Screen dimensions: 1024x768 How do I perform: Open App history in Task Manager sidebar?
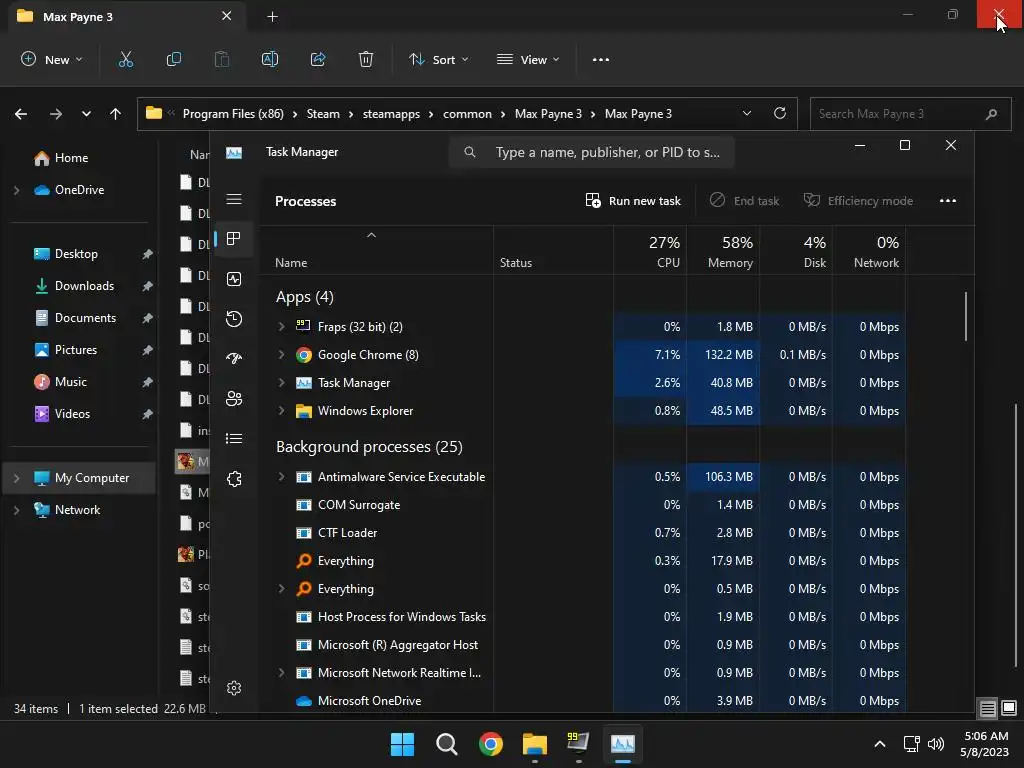click(234, 319)
